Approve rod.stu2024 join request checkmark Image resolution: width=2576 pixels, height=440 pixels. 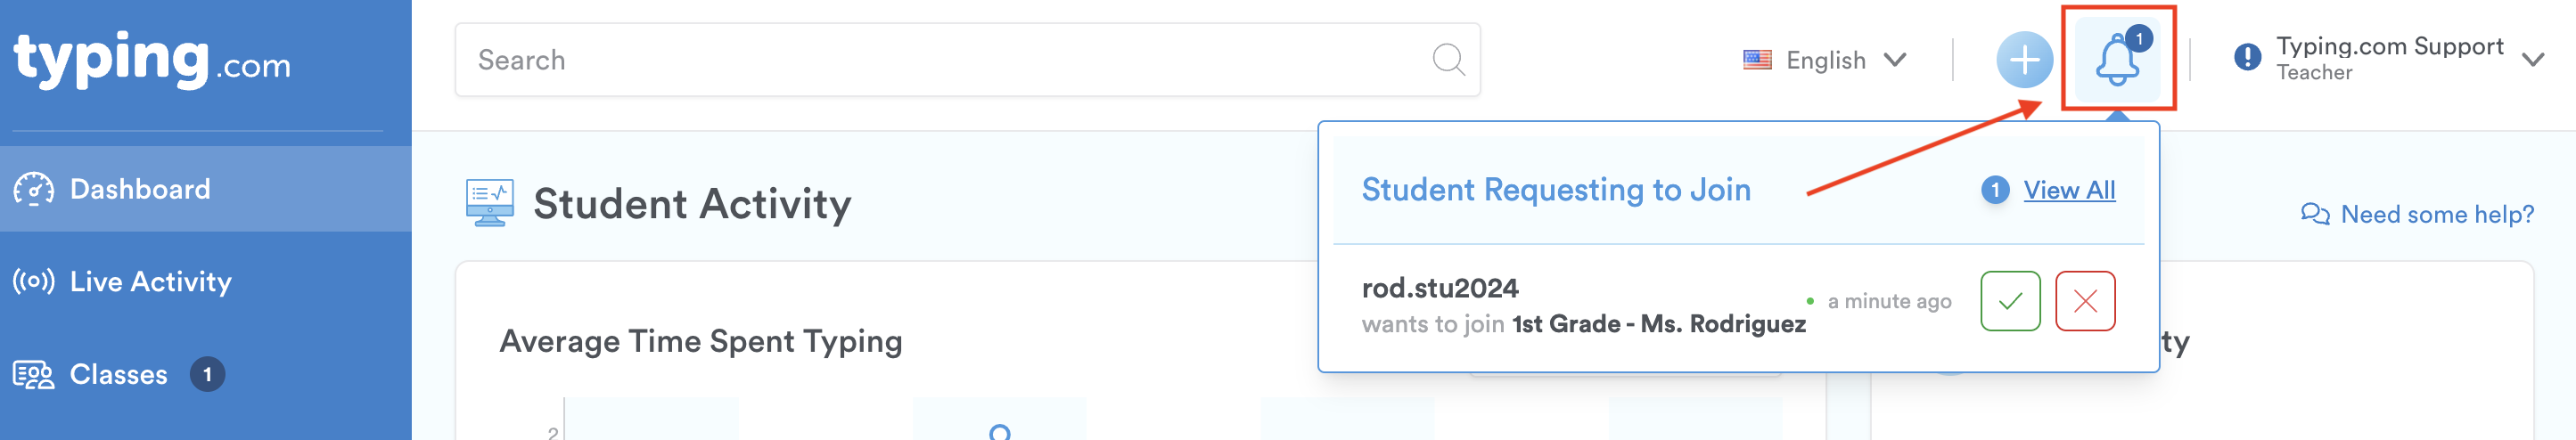[x=2010, y=301]
